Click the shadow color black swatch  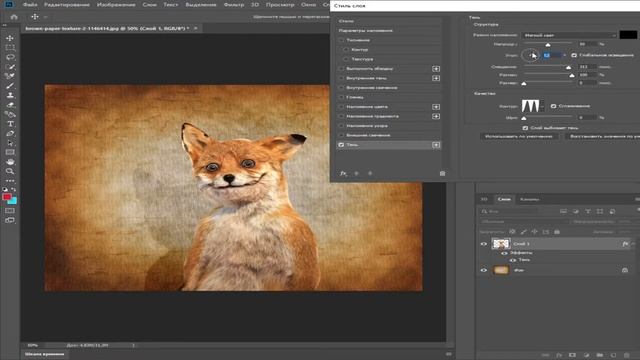point(628,35)
